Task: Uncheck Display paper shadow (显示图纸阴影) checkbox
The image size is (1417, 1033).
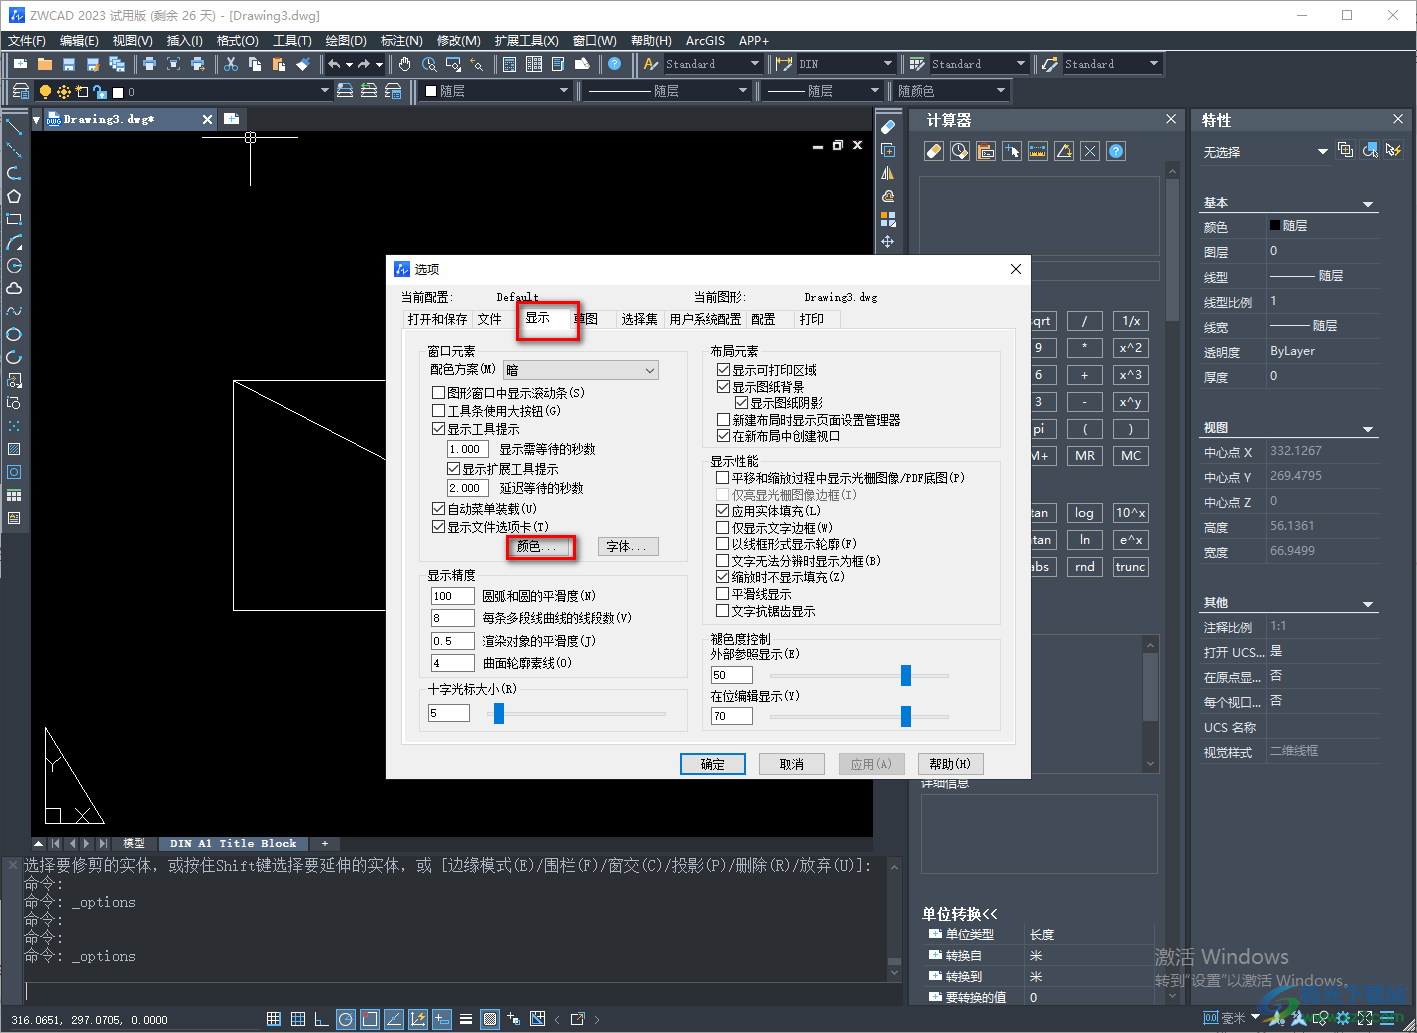Action: [x=741, y=403]
